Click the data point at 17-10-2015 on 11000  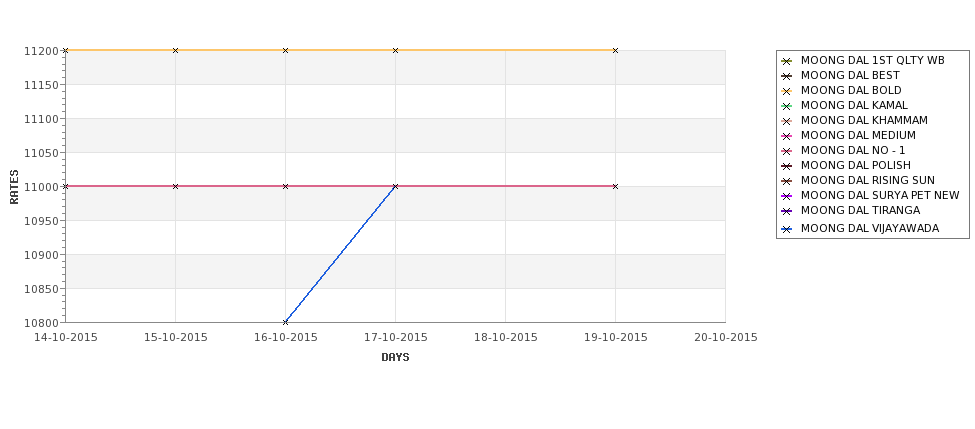tap(395, 187)
